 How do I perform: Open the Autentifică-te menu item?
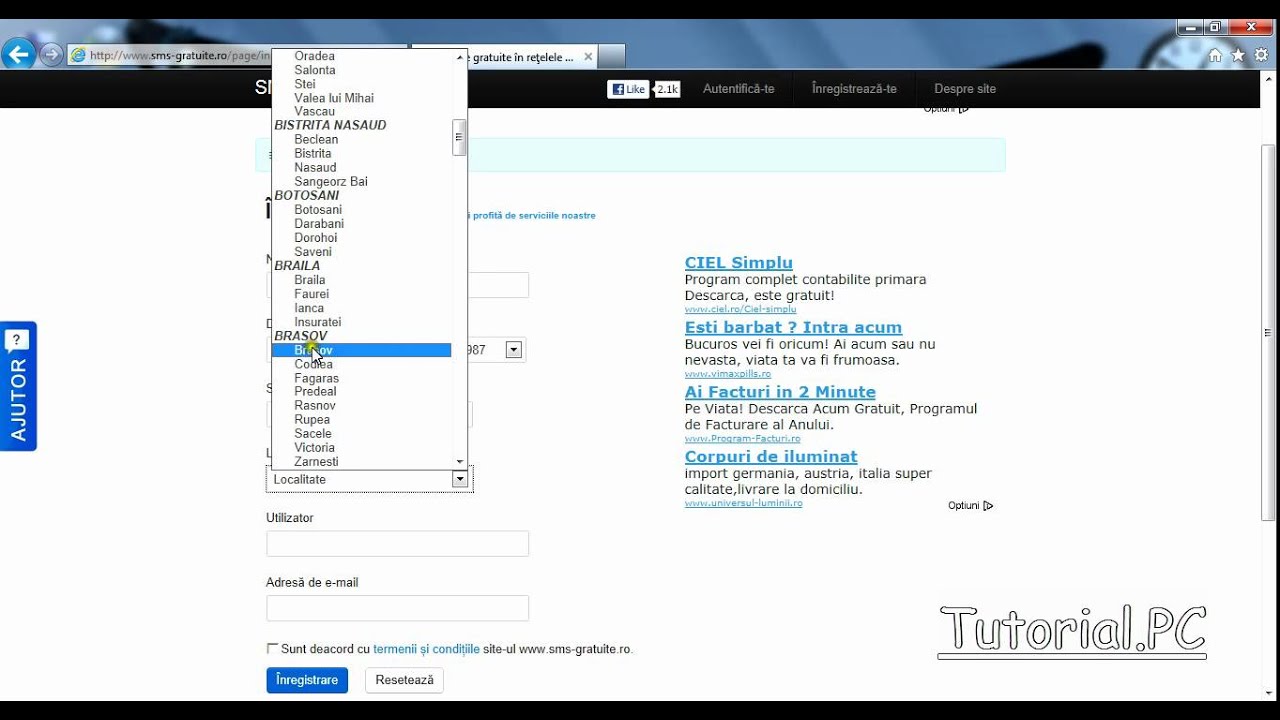click(738, 89)
